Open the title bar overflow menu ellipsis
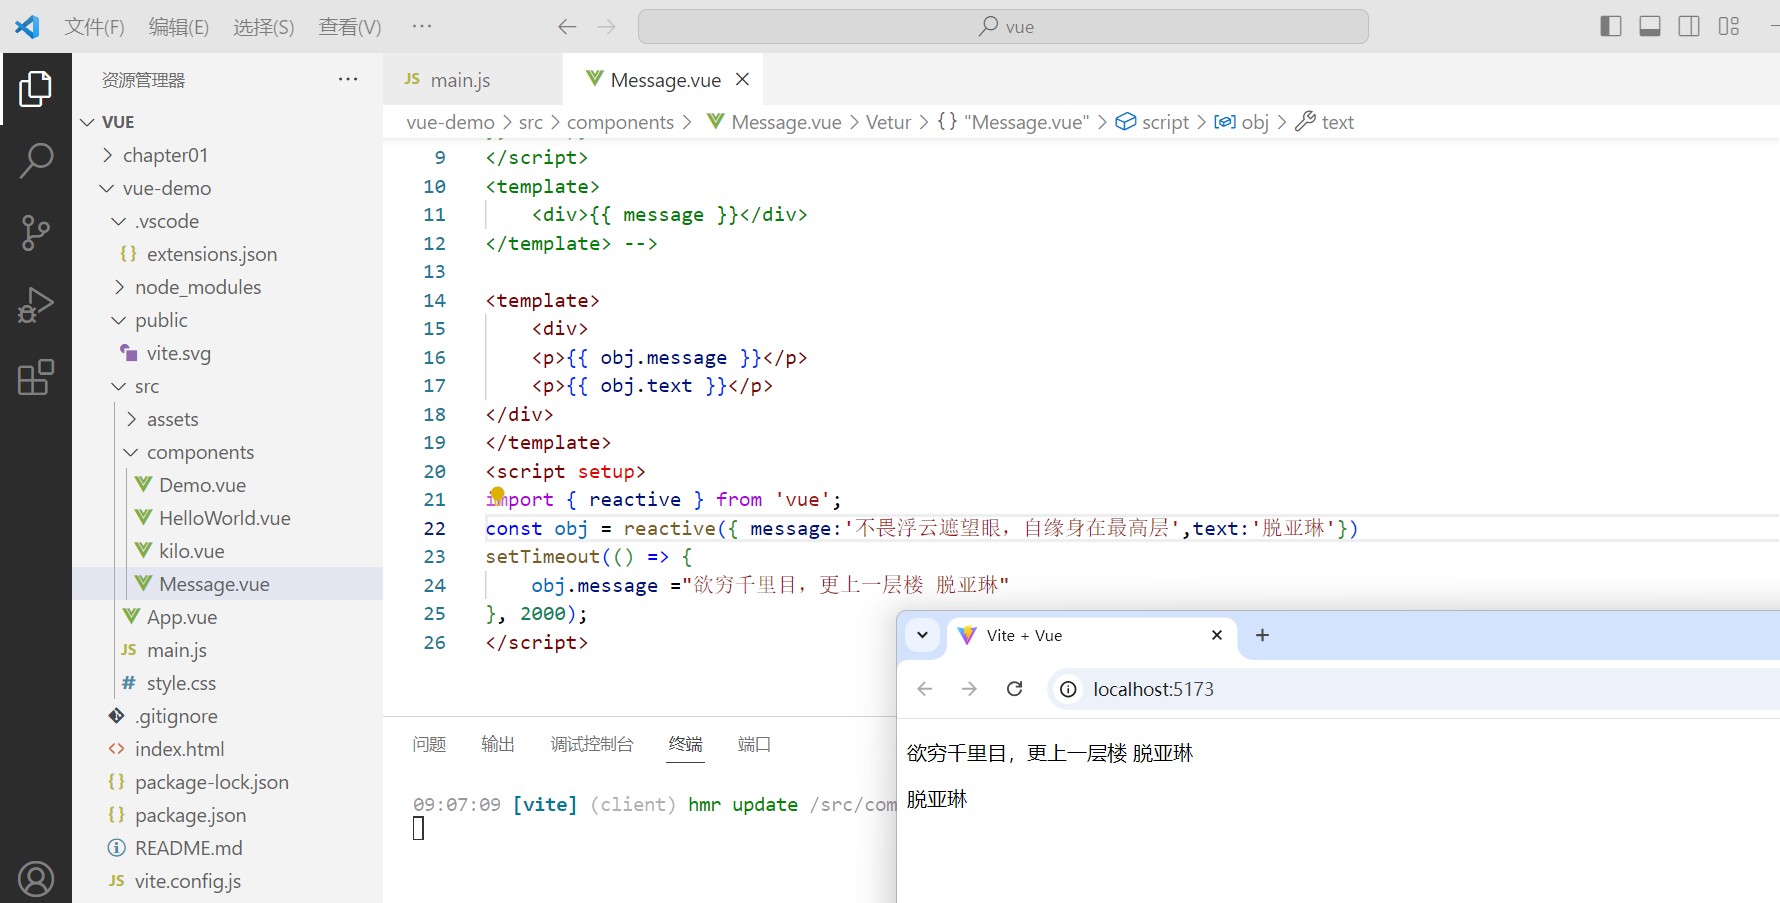 (422, 27)
